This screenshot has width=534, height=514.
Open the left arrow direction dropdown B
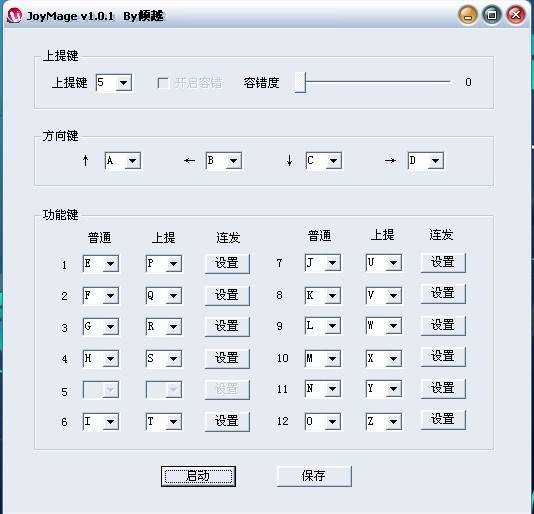tap(224, 160)
